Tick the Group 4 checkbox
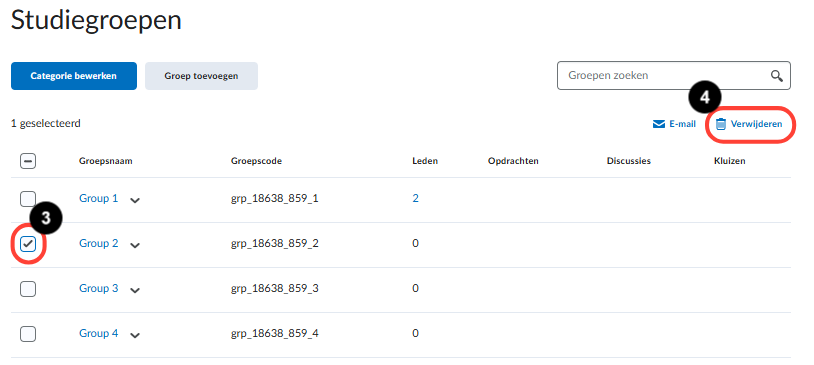The width and height of the screenshot is (814, 365). pos(28,333)
